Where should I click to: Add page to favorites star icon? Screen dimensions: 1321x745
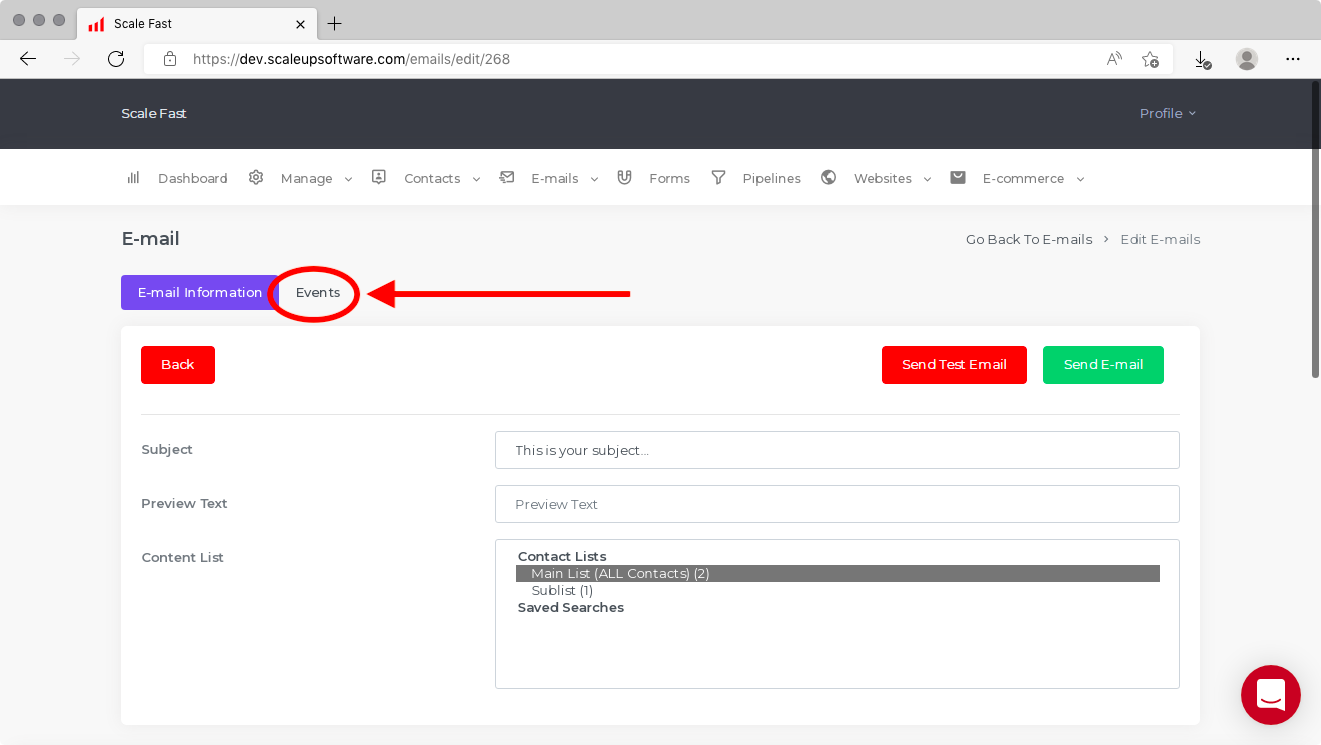click(1151, 59)
